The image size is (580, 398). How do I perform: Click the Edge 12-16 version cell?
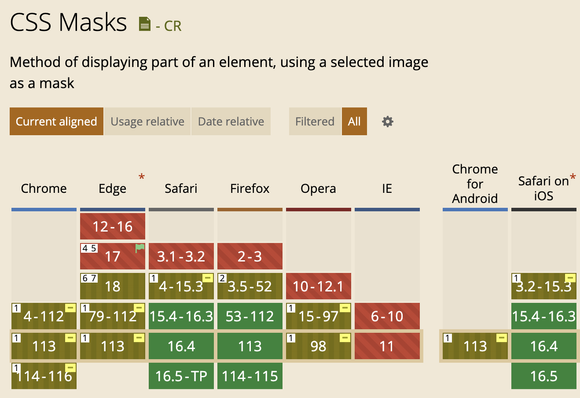tap(112, 226)
